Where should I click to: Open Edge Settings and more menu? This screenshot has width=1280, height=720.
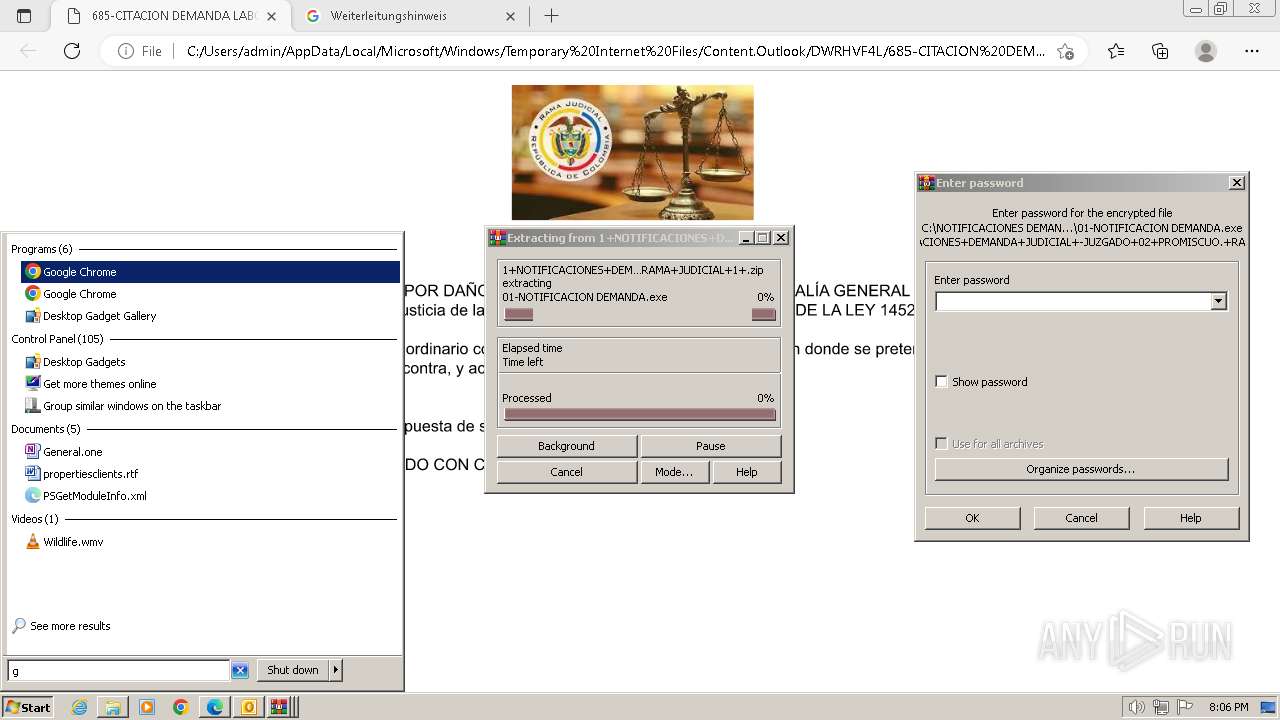tap(1252, 51)
